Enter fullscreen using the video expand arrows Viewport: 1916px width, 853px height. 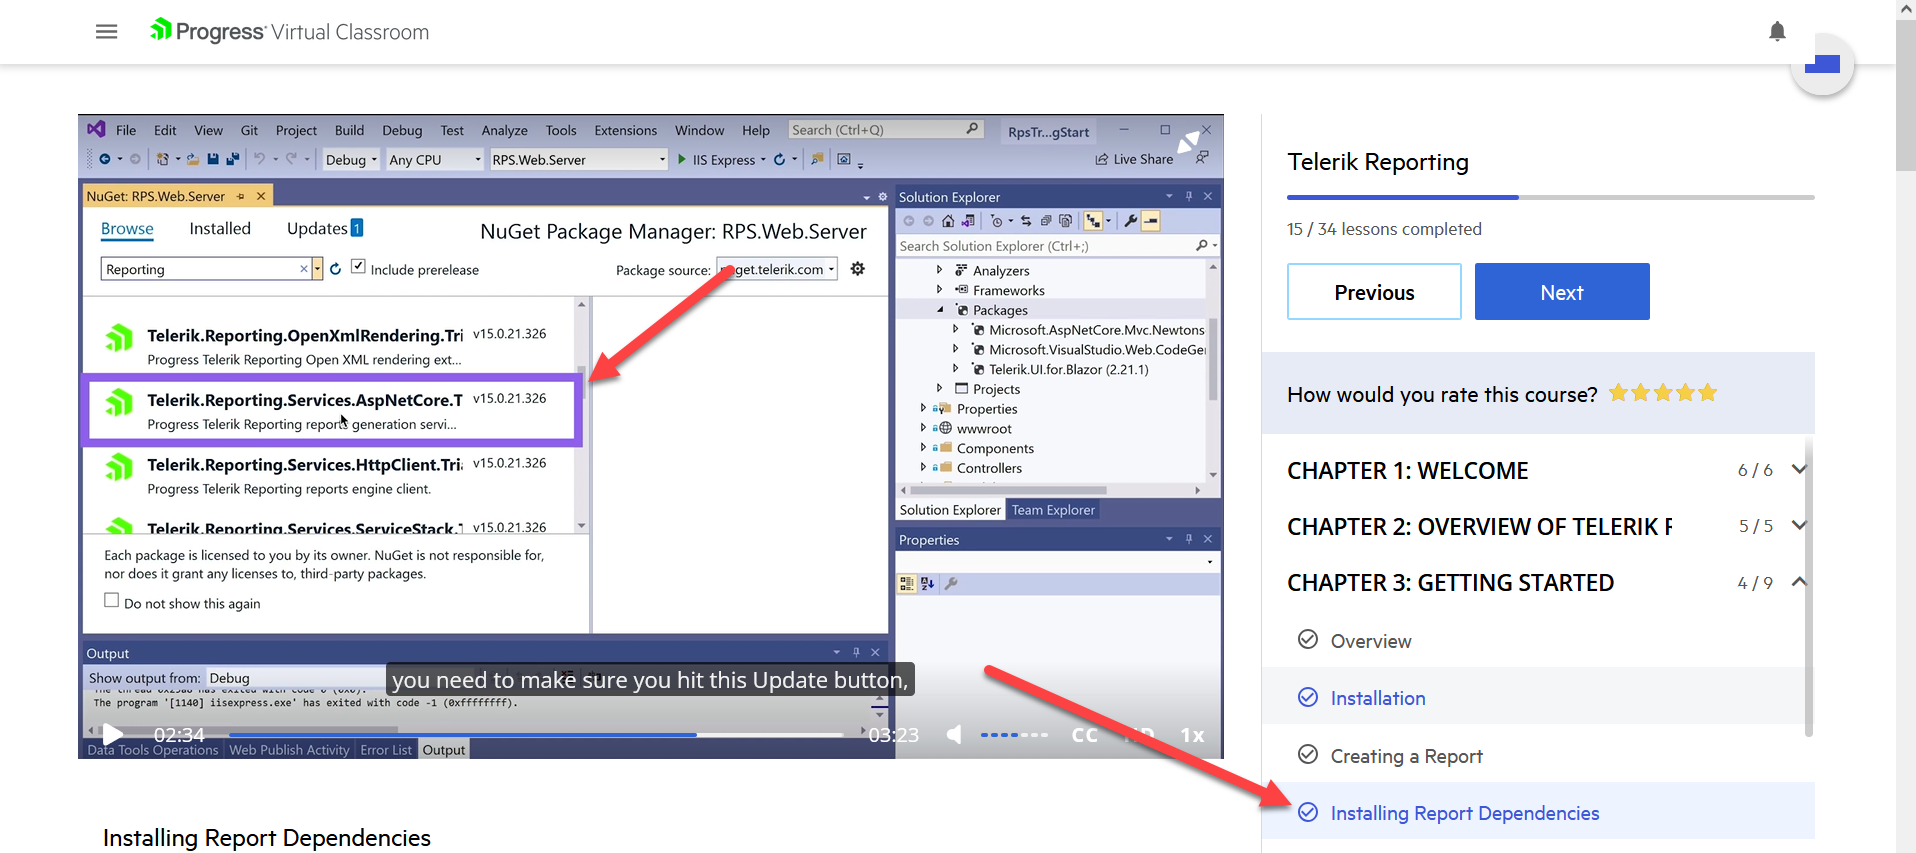point(1188,142)
